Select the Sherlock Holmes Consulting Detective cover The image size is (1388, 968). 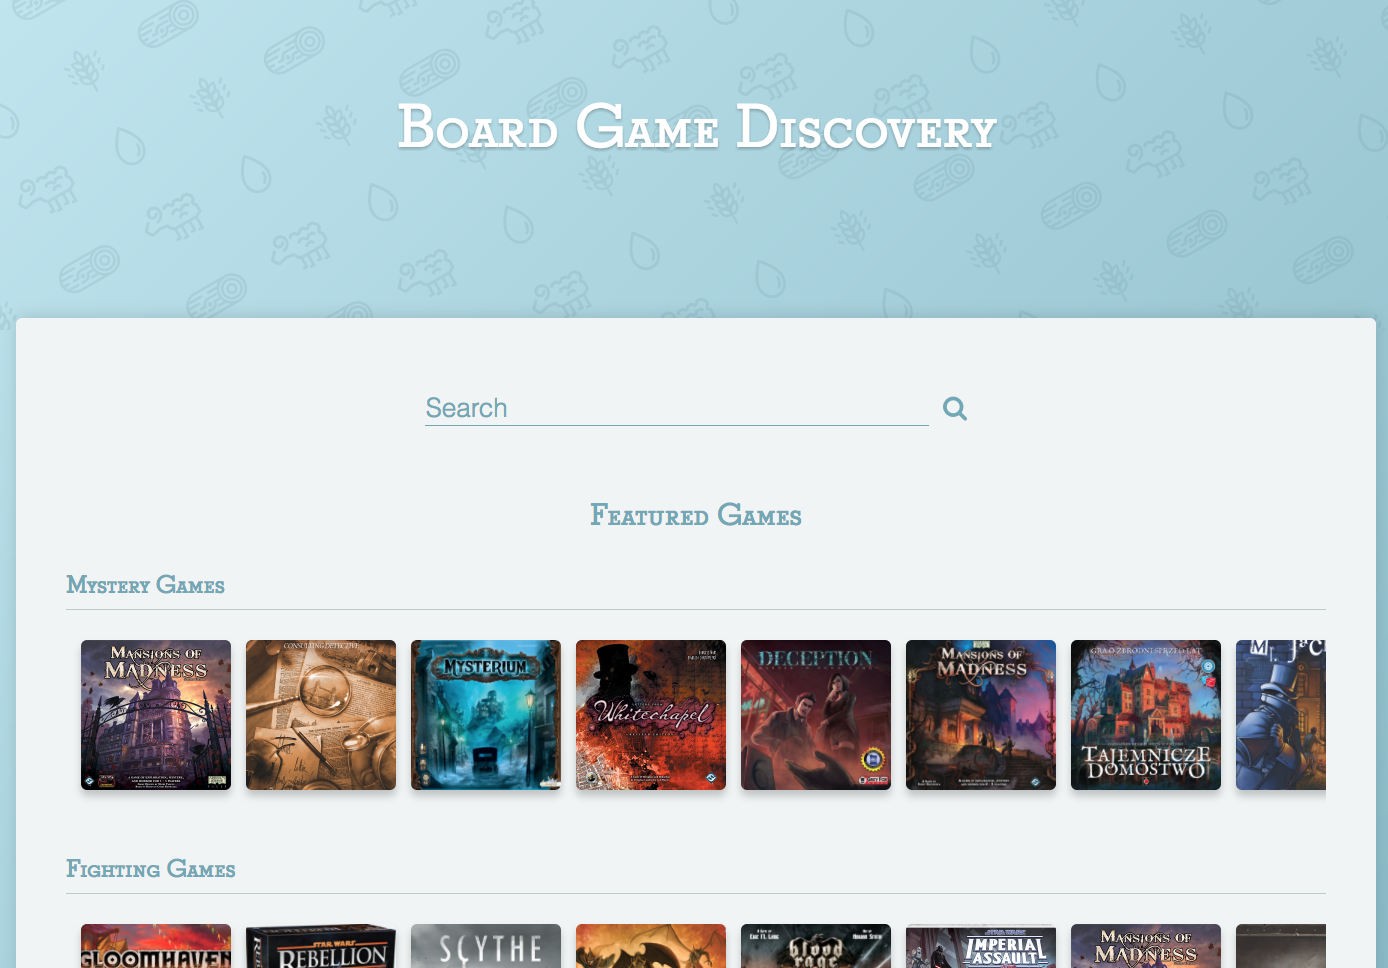320,714
